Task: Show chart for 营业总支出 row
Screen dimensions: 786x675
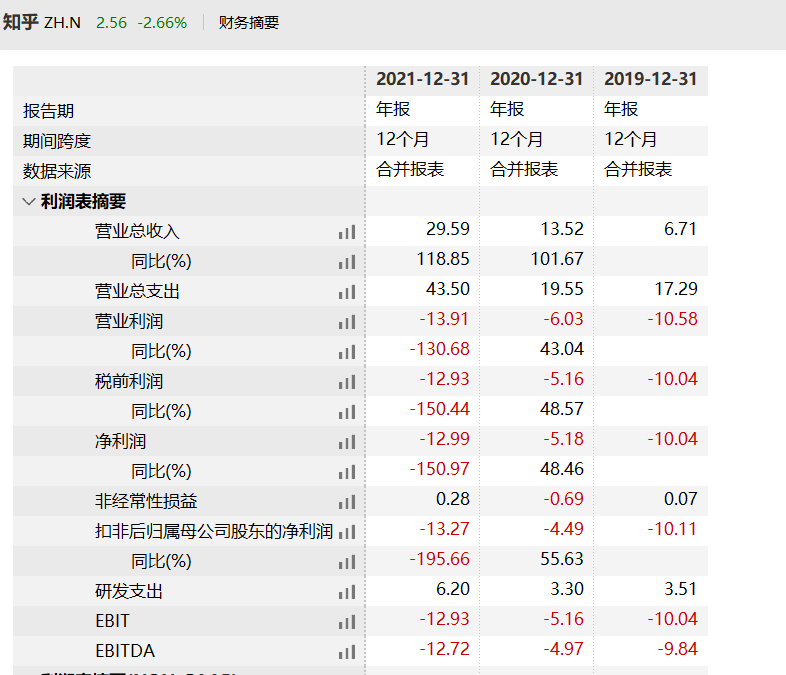Action: coord(347,292)
